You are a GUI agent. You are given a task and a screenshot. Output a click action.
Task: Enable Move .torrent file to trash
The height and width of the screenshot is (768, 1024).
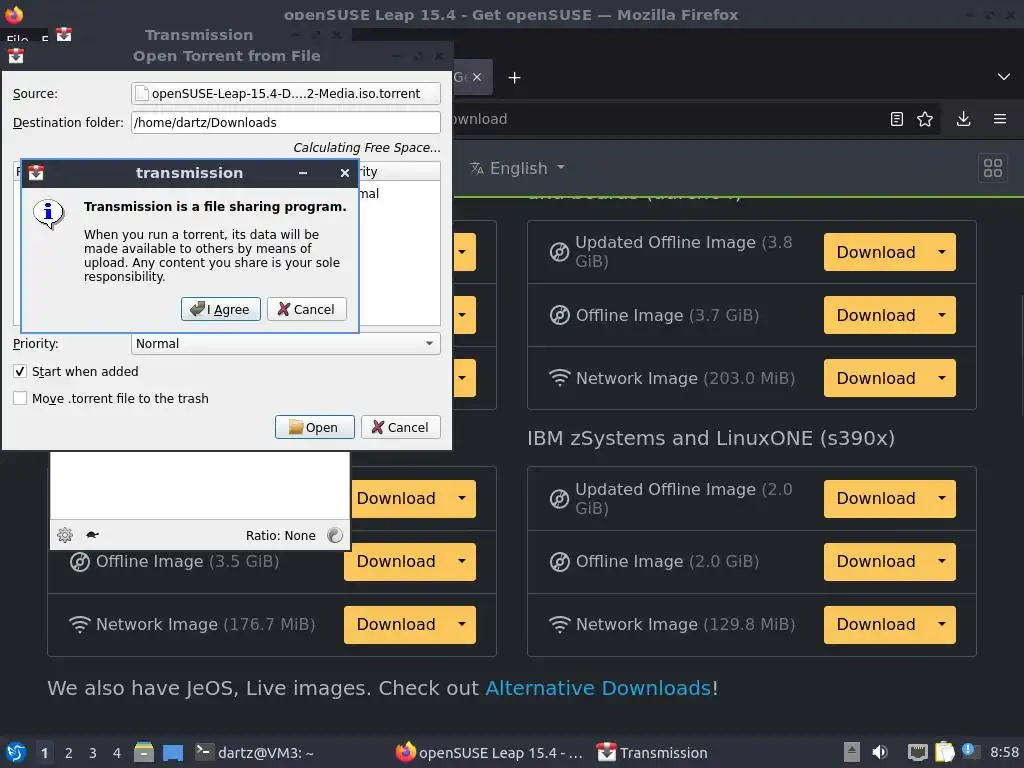click(x=20, y=398)
